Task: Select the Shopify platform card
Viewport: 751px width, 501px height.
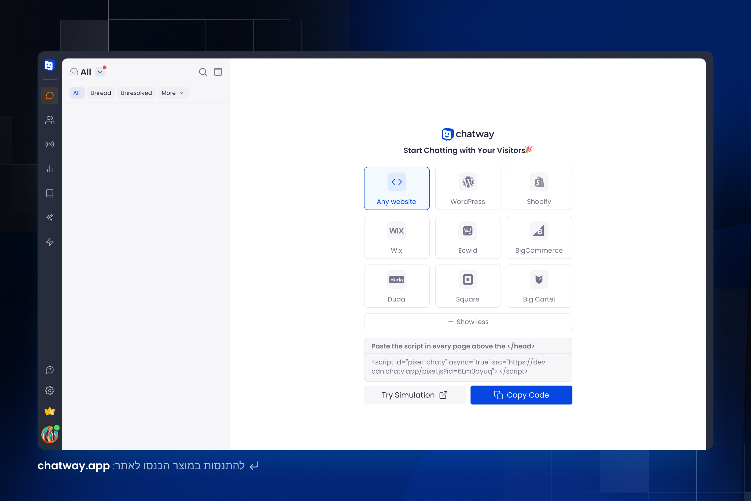Action: click(539, 188)
